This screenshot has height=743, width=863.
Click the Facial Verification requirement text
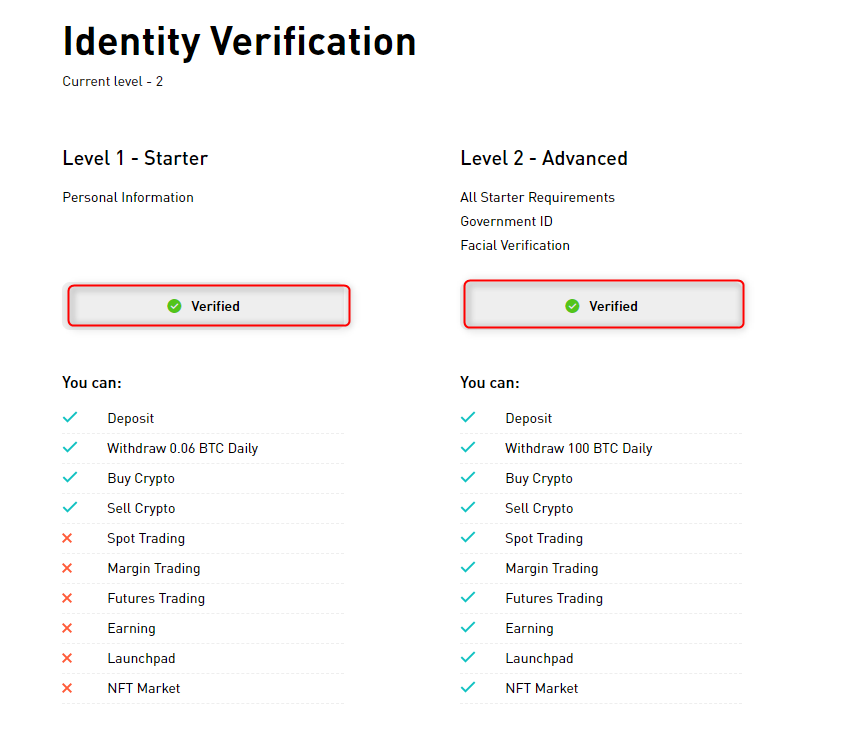click(x=515, y=245)
